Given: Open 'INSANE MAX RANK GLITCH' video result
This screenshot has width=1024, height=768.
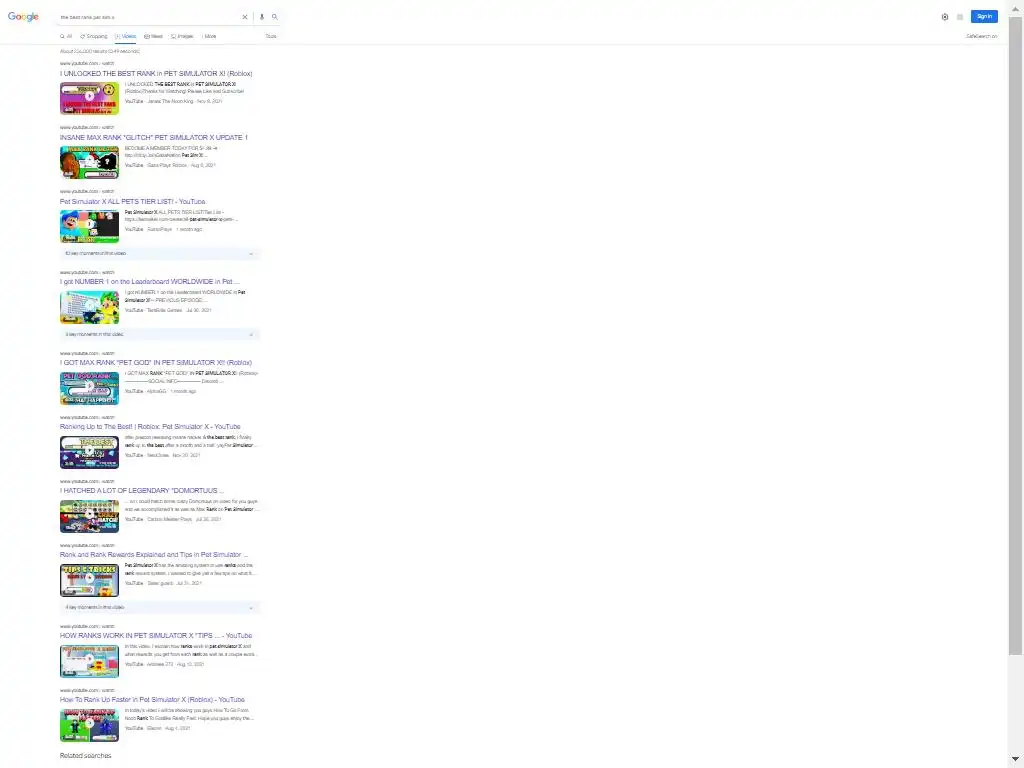Looking at the screenshot, I should click(153, 138).
